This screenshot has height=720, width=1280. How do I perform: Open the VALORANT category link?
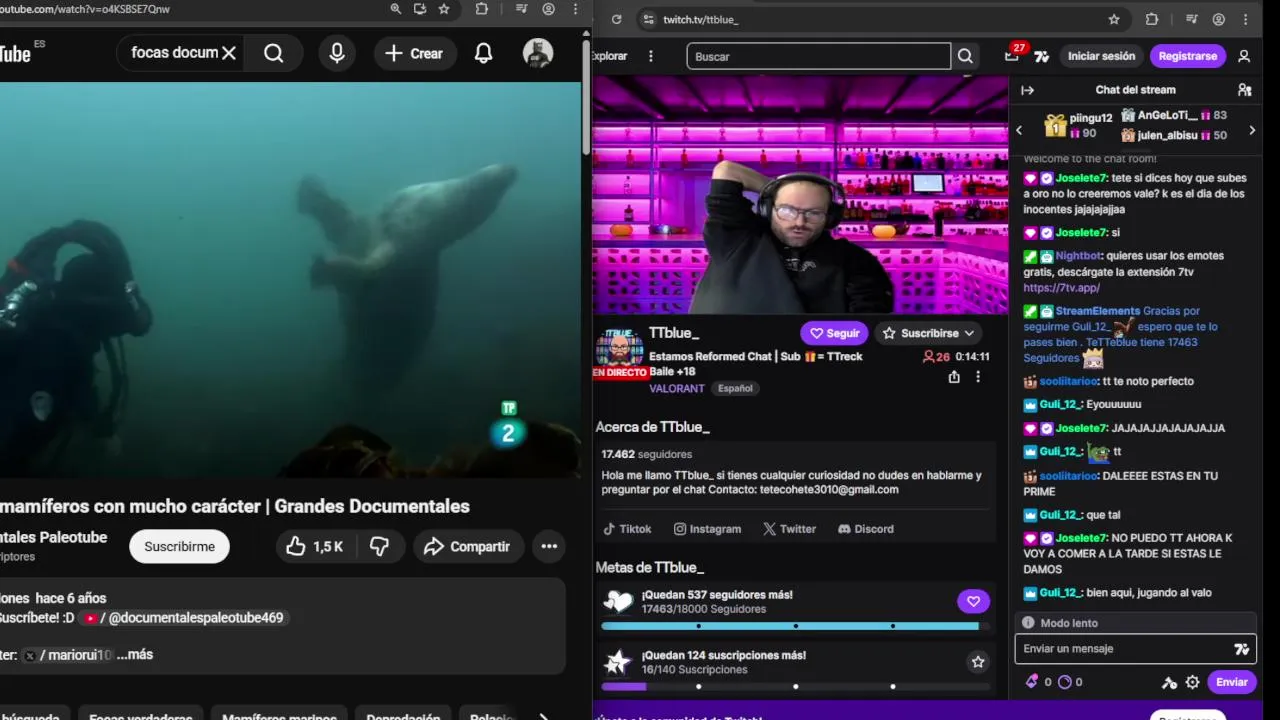point(677,388)
